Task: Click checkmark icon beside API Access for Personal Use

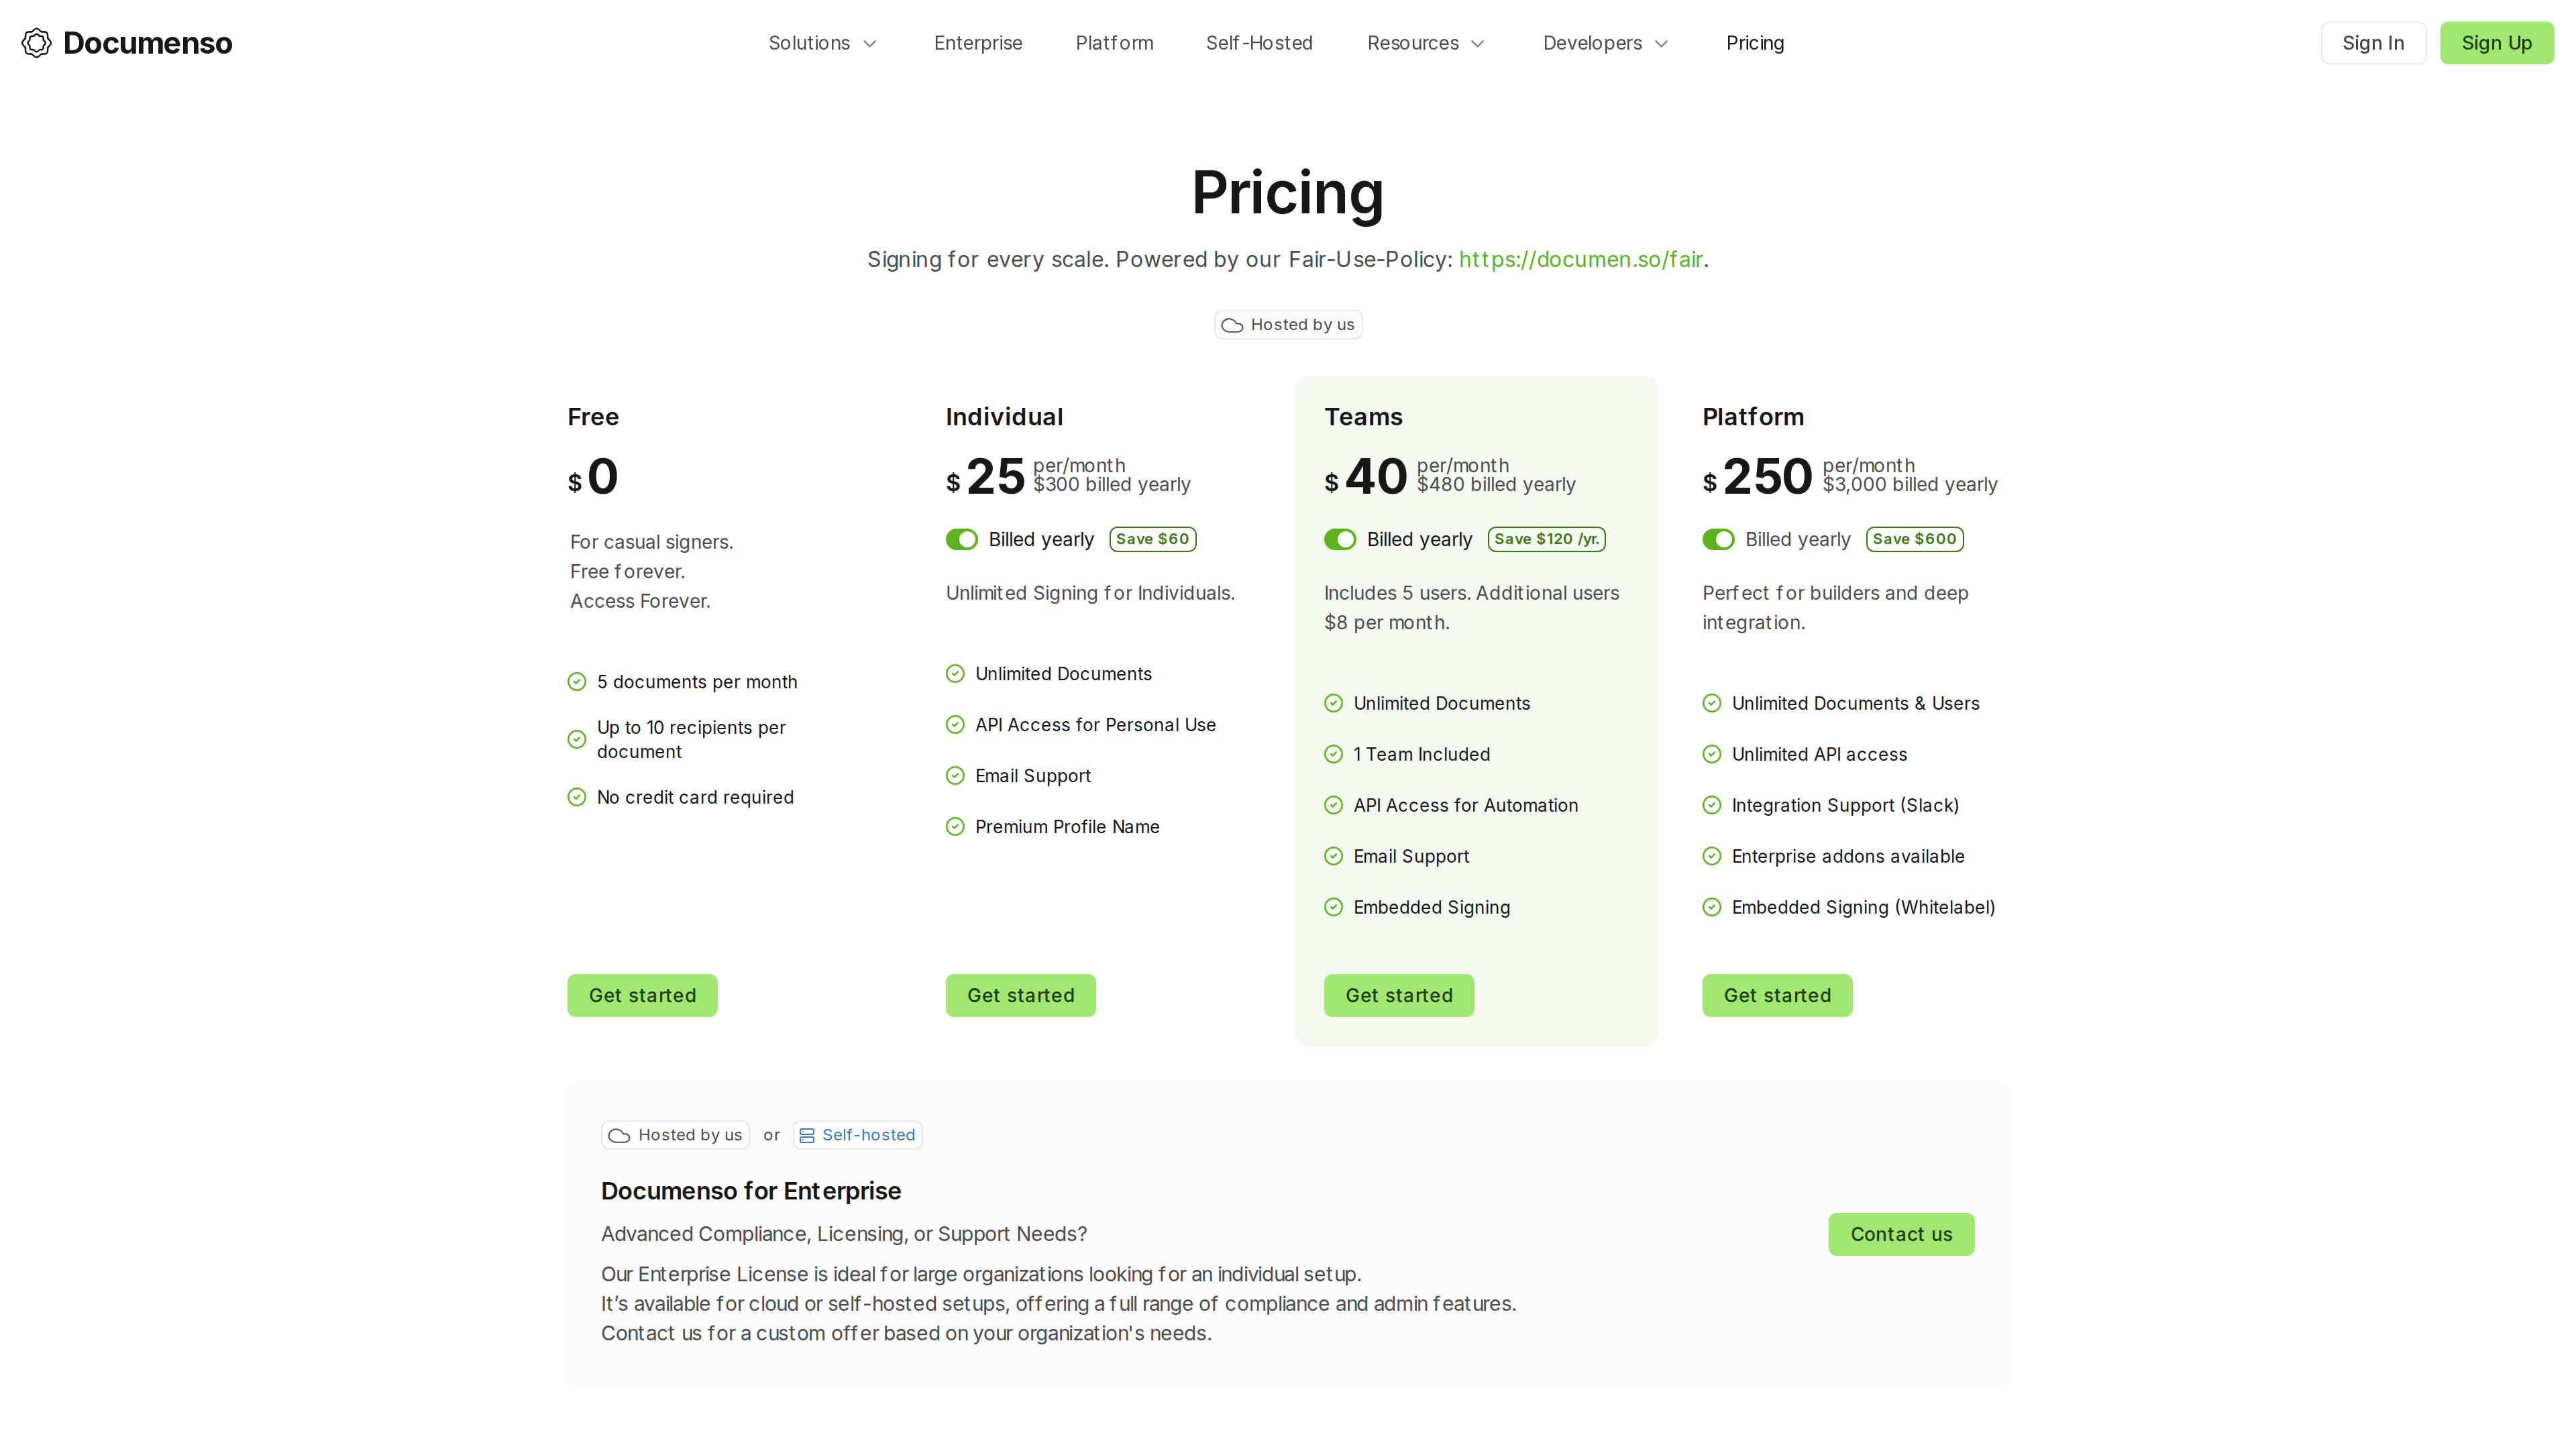Action: point(955,725)
